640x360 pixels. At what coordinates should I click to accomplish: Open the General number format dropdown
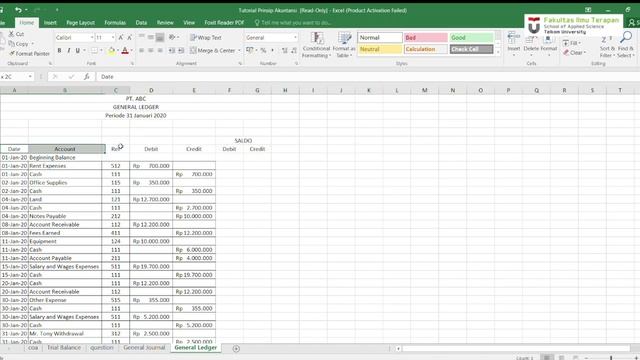295,38
